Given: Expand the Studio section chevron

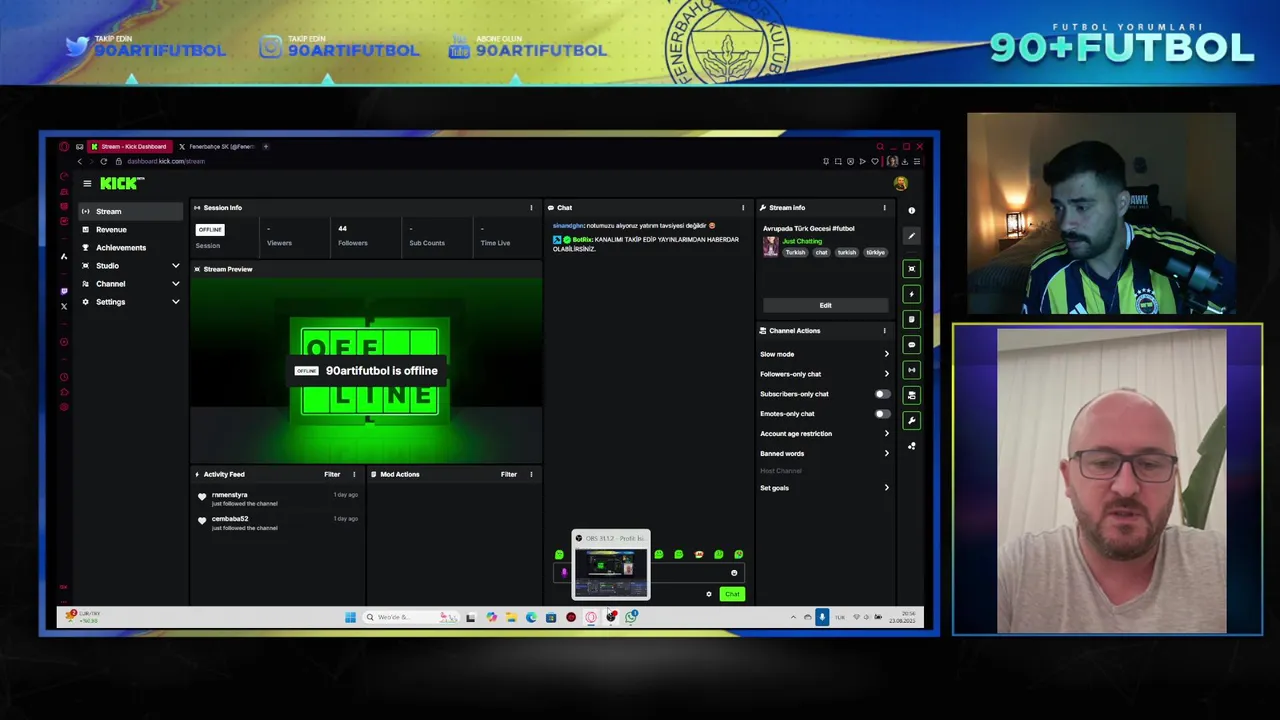Looking at the screenshot, I should (175, 266).
